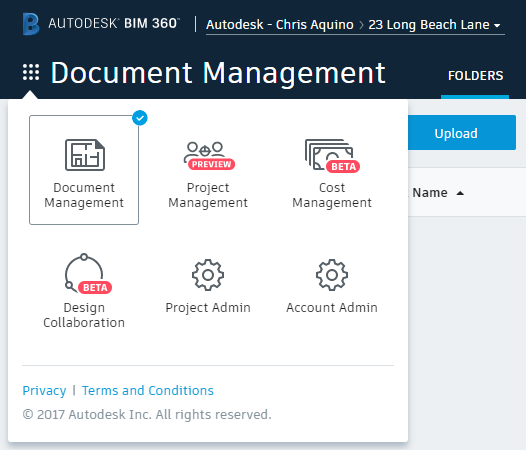Open the Privacy link
Viewport: 526px width, 450px height.
tap(44, 391)
